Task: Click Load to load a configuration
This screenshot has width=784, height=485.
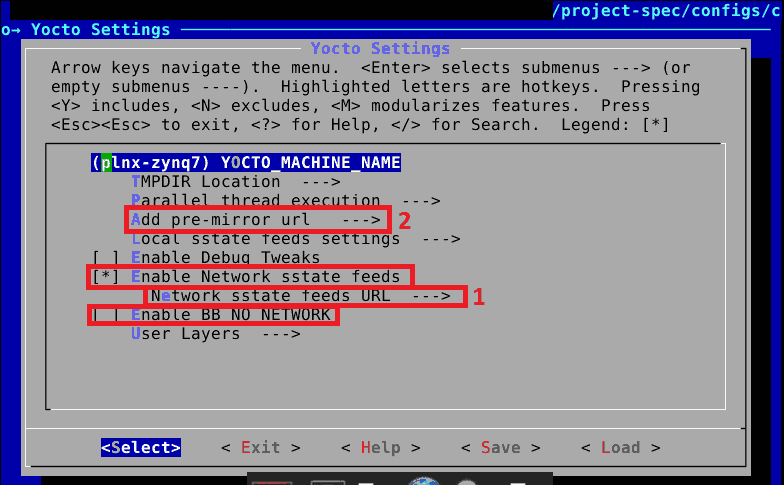Action: pos(620,448)
